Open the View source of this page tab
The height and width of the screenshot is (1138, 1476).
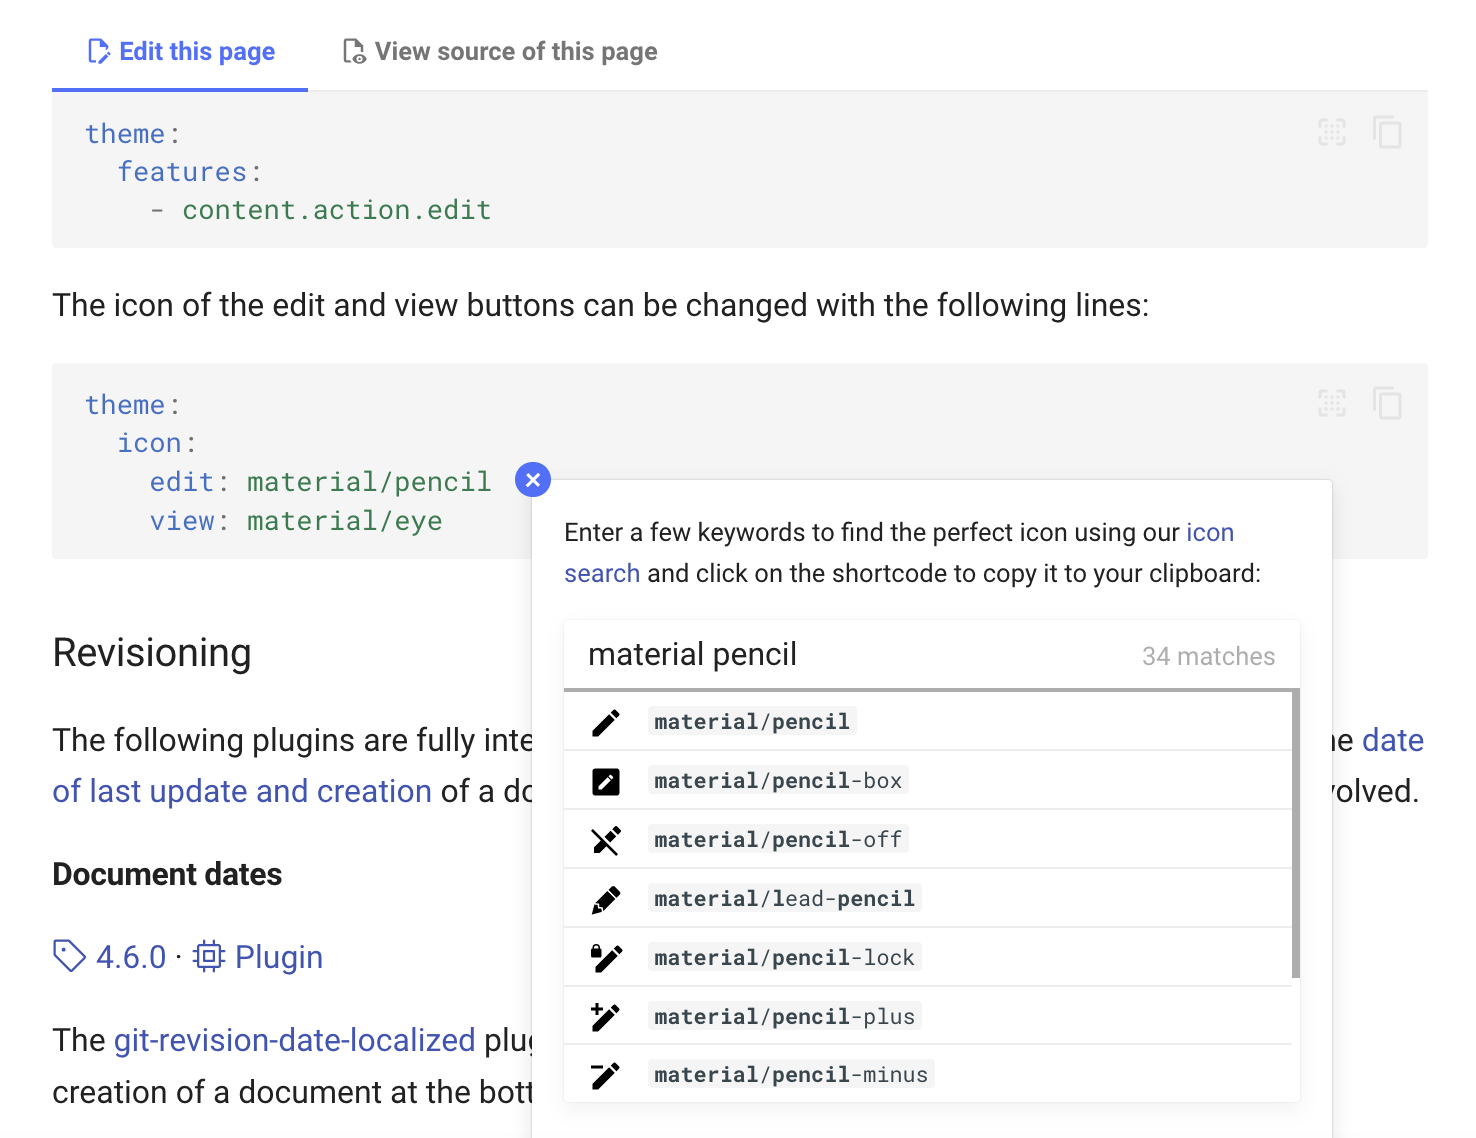point(498,51)
